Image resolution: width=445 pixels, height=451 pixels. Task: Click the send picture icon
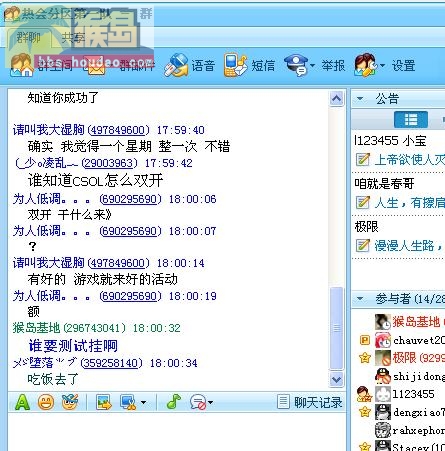click(x=104, y=402)
